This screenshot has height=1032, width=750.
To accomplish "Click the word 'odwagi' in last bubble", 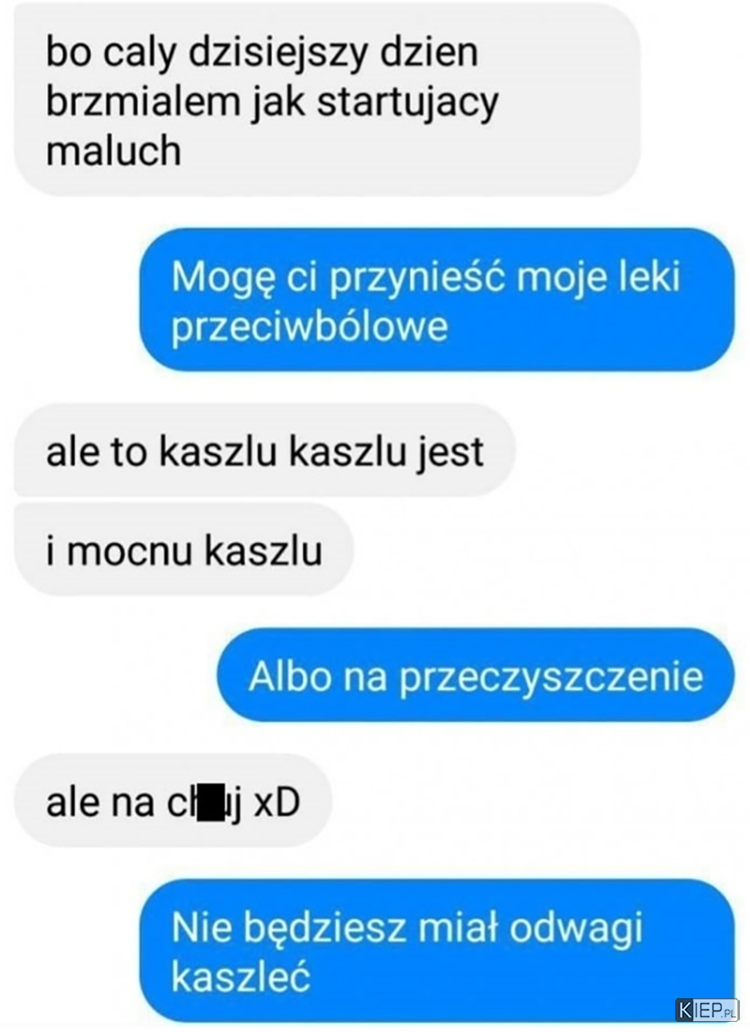I will pos(576,929).
